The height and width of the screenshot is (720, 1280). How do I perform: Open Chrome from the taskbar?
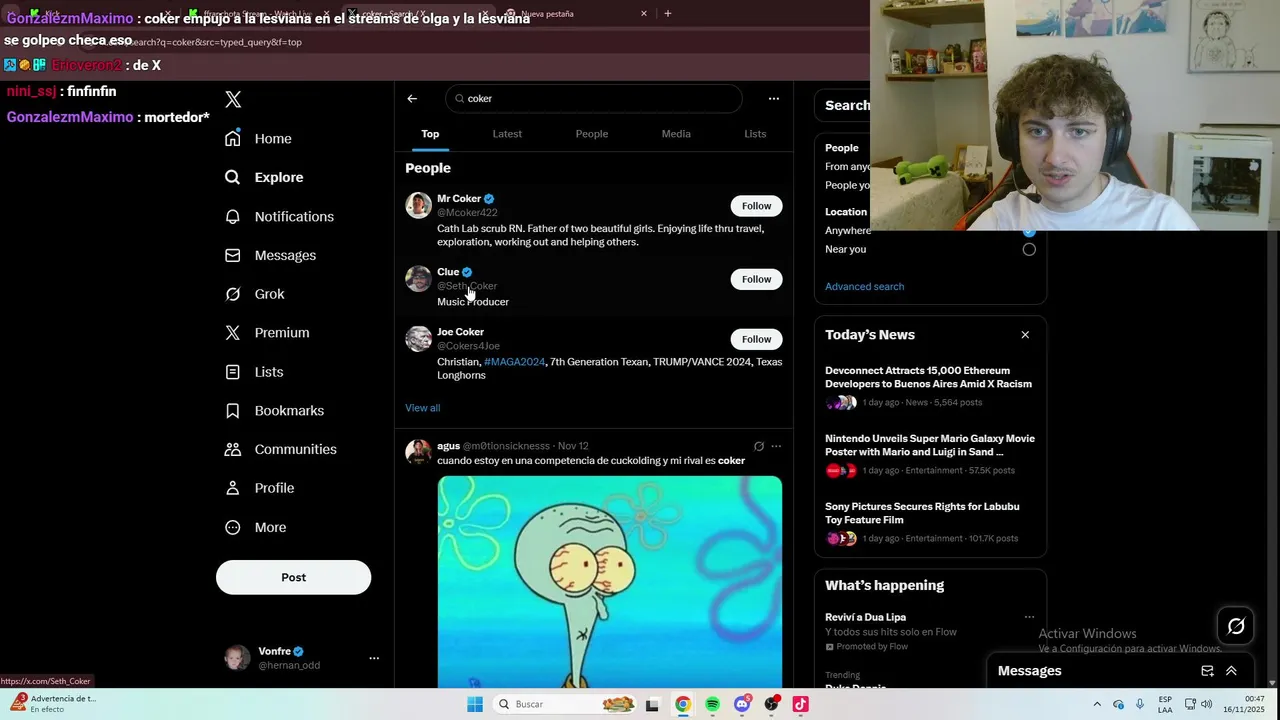(682, 704)
